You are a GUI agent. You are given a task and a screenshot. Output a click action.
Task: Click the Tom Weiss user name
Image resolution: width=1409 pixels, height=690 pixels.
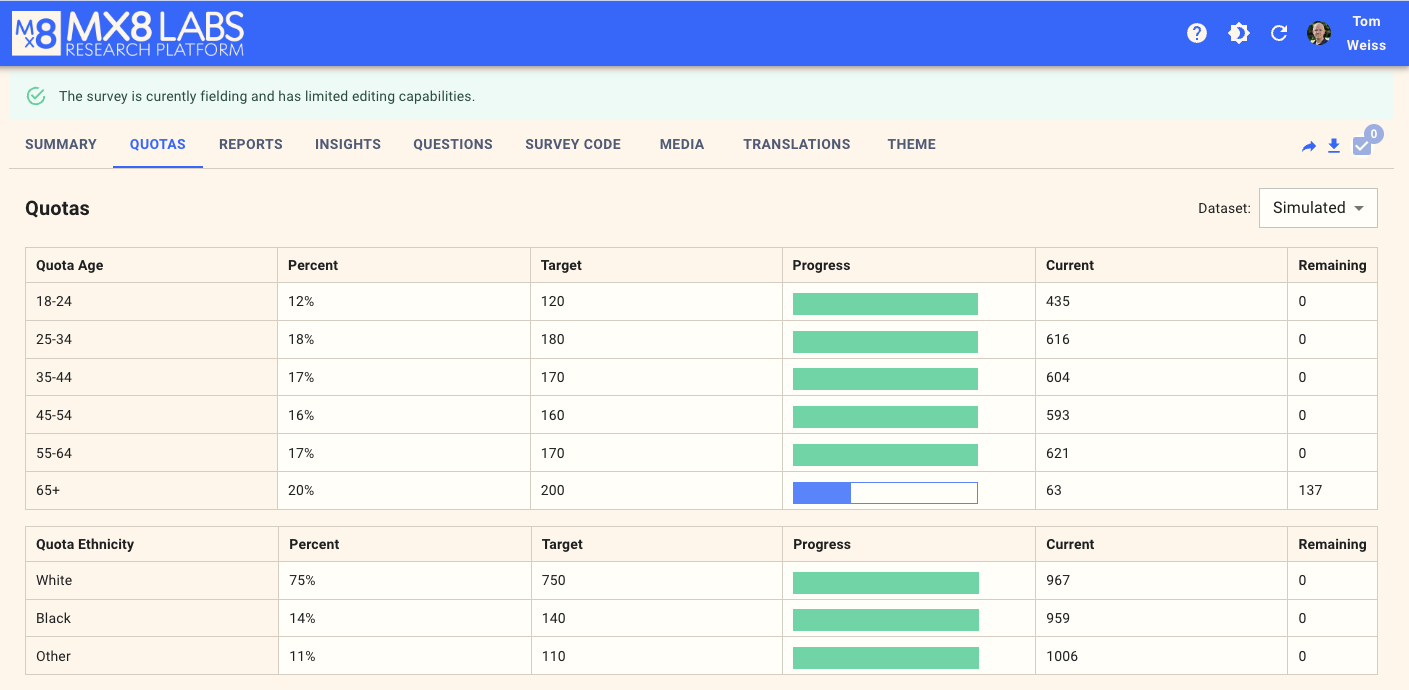click(1366, 33)
